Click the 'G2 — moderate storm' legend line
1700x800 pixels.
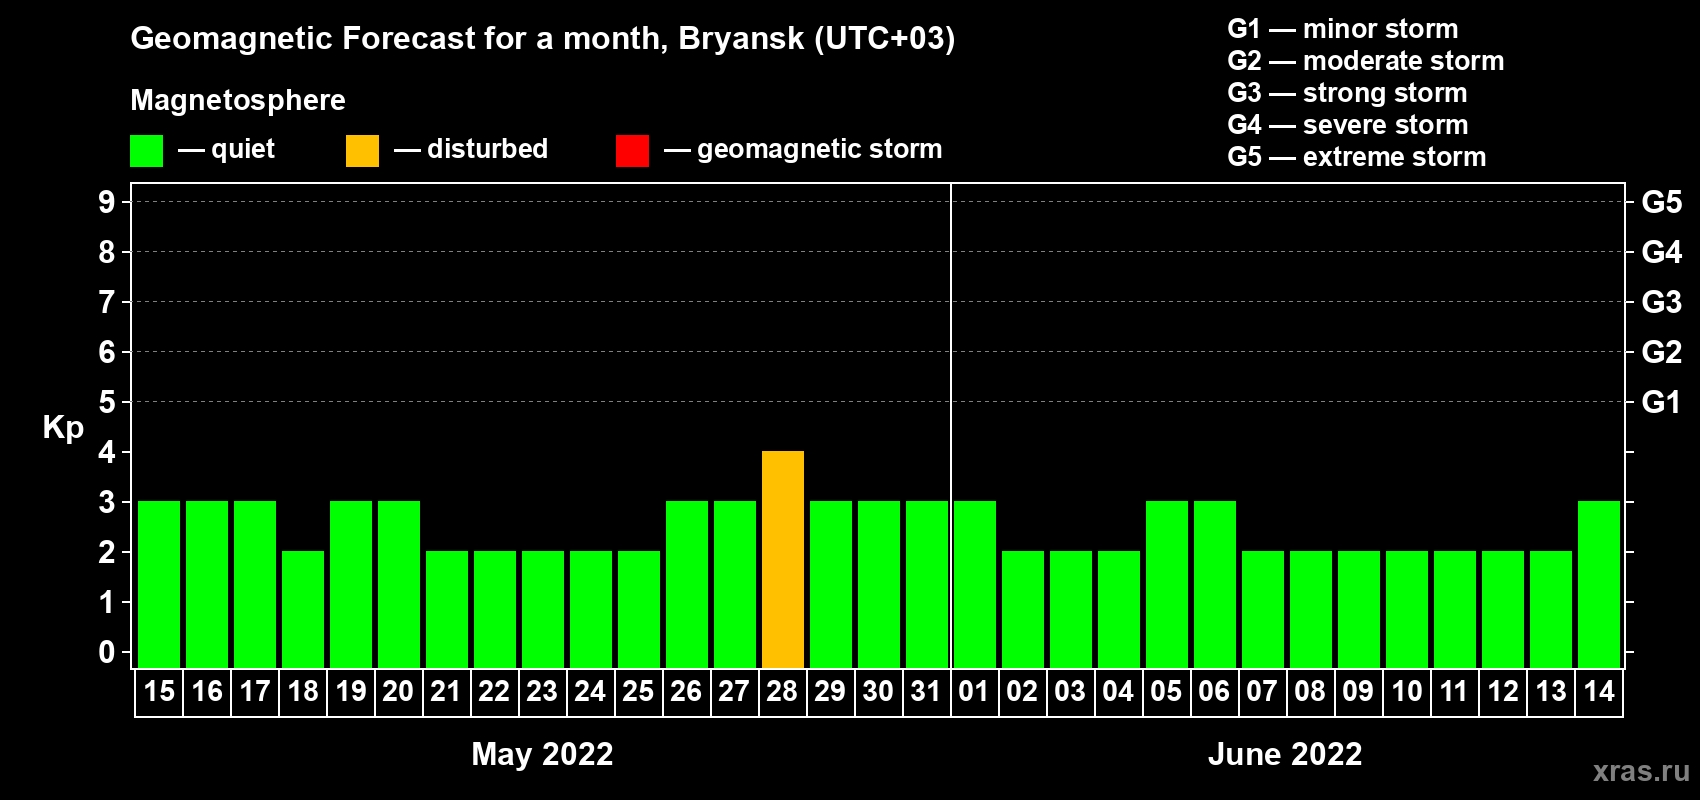click(x=1366, y=61)
